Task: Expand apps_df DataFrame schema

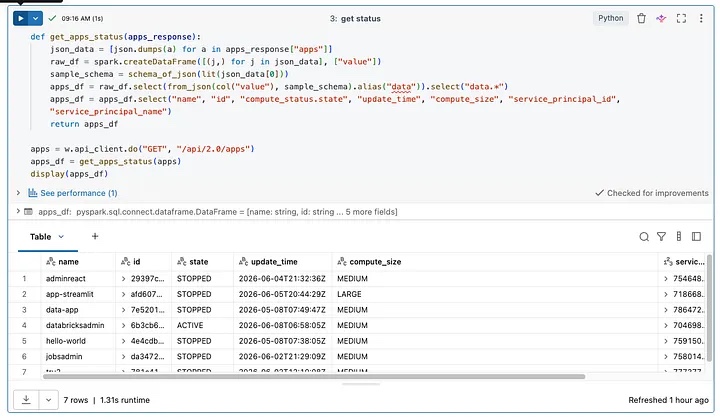Action: point(18,211)
